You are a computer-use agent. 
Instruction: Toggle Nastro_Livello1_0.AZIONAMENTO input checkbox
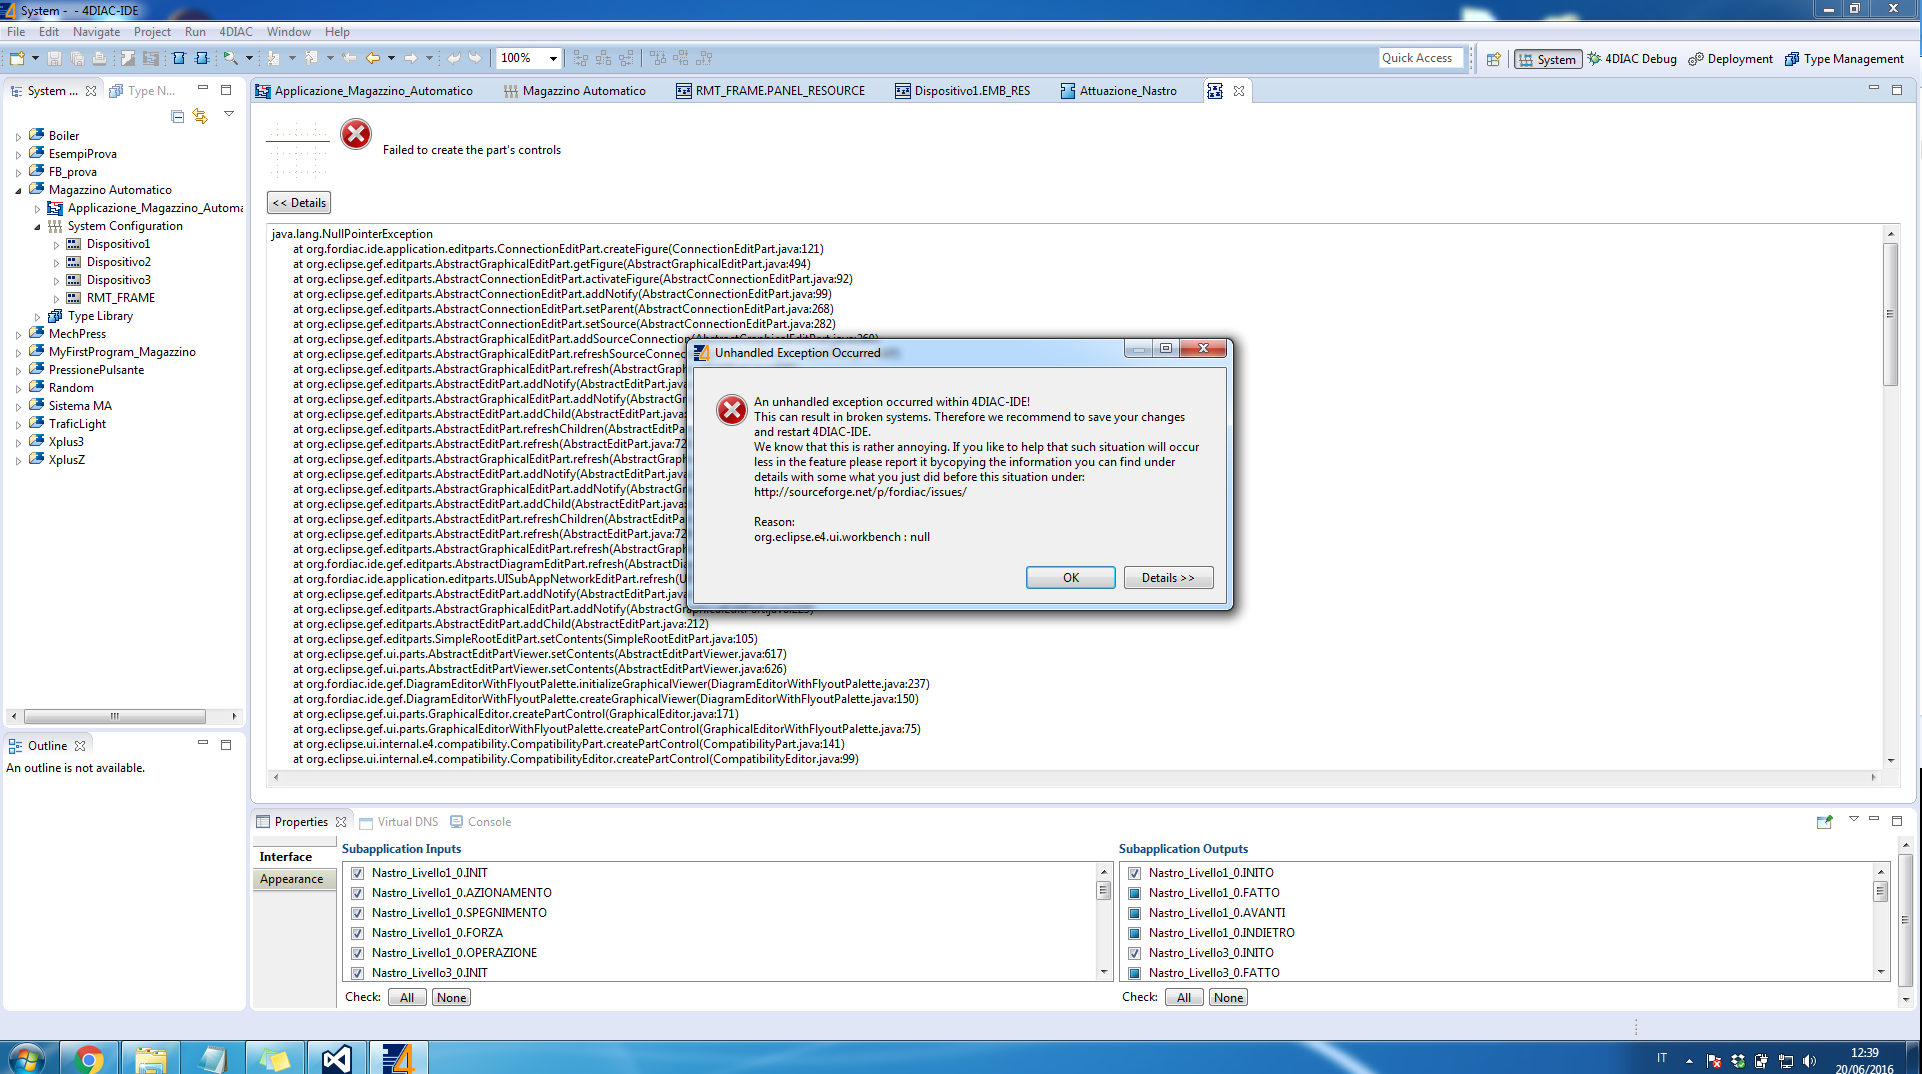(x=357, y=893)
